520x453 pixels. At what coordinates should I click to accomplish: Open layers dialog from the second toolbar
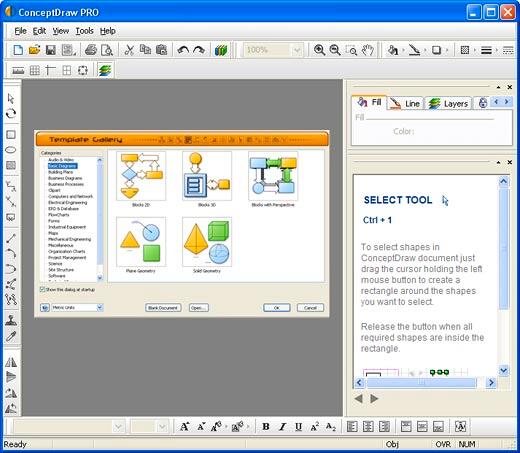[105, 70]
